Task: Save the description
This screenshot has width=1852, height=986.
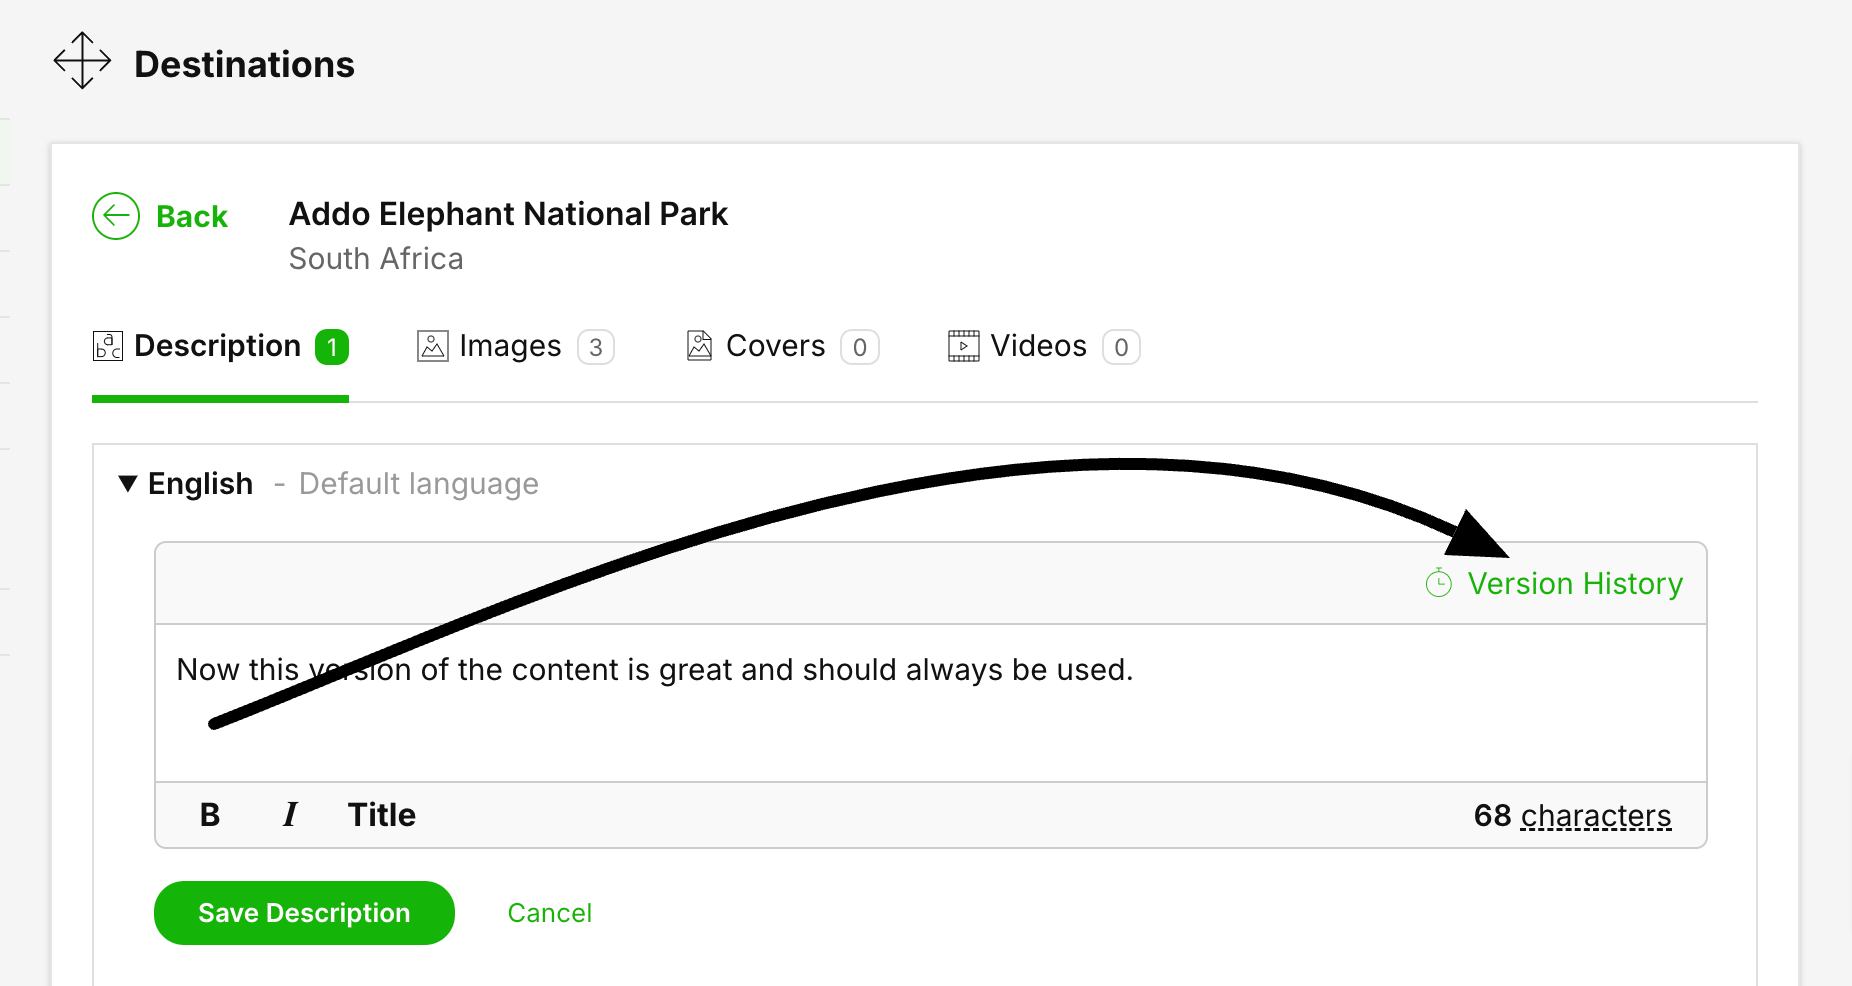Action: (x=304, y=913)
